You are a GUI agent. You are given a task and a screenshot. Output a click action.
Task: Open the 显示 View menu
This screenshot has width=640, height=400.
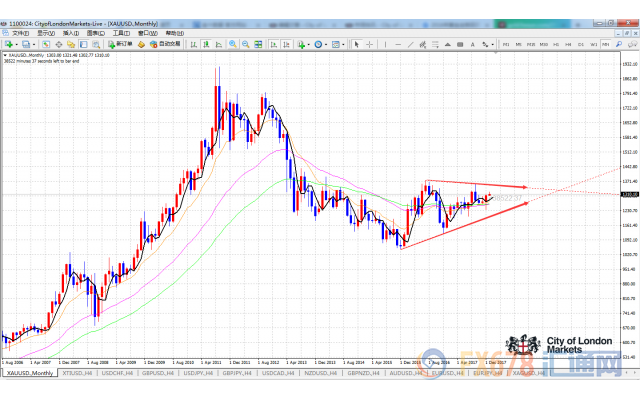click(x=46, y=33)
